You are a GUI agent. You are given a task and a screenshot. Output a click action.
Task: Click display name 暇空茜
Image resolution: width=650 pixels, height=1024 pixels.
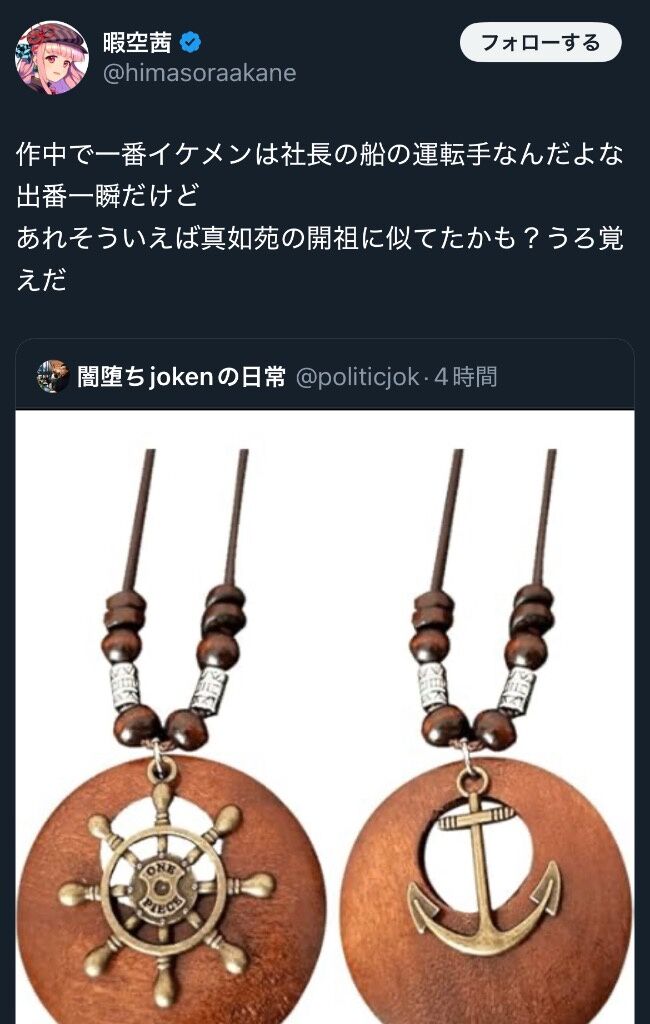point(137,42)
